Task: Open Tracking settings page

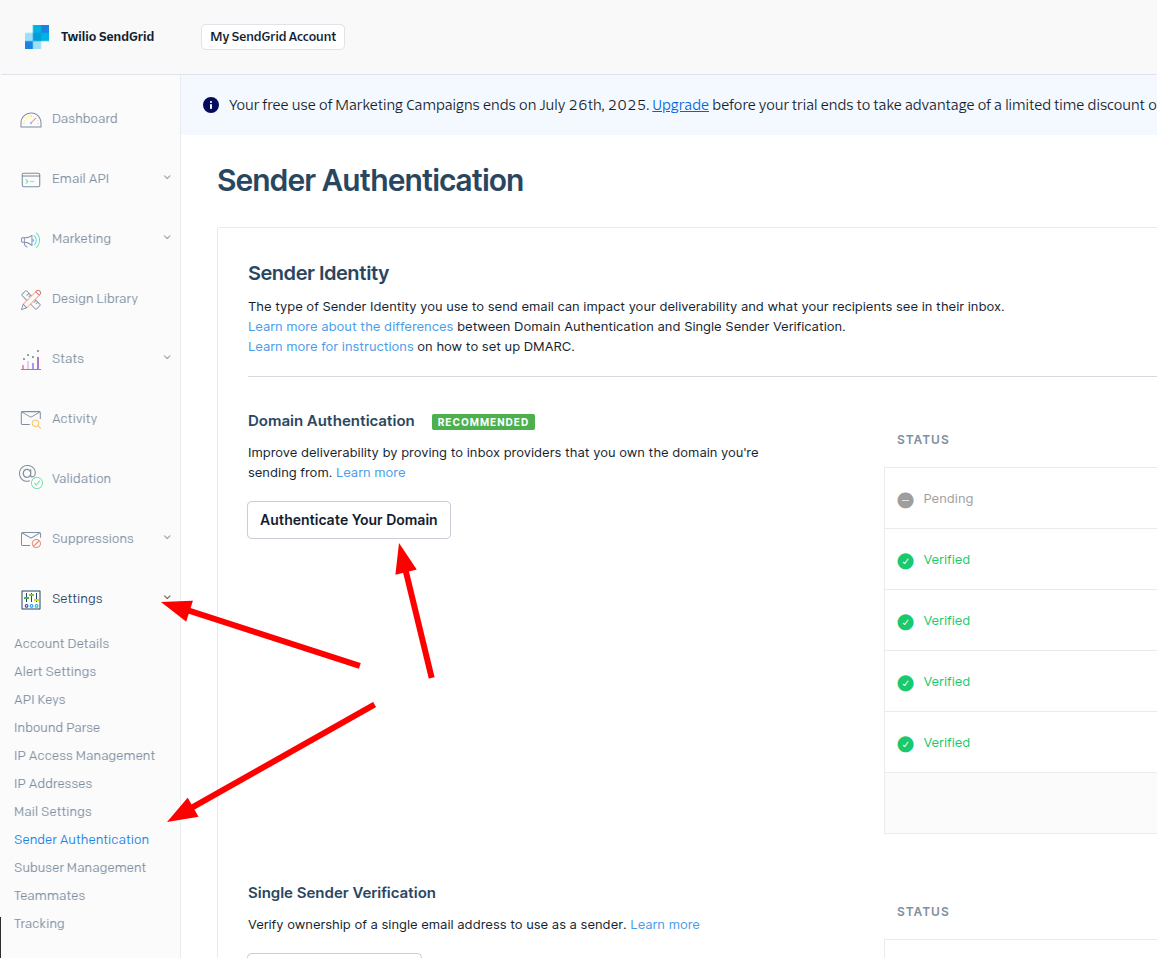Action: coord(39,924)
